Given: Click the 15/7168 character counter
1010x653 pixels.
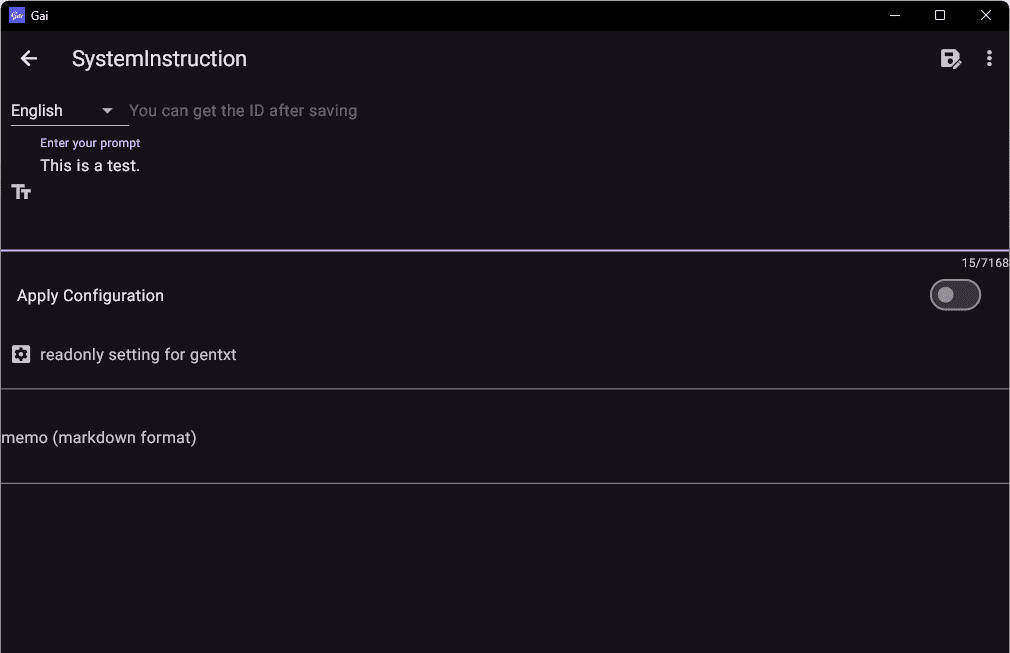Looking at the screenshot, I should (984, 263).
